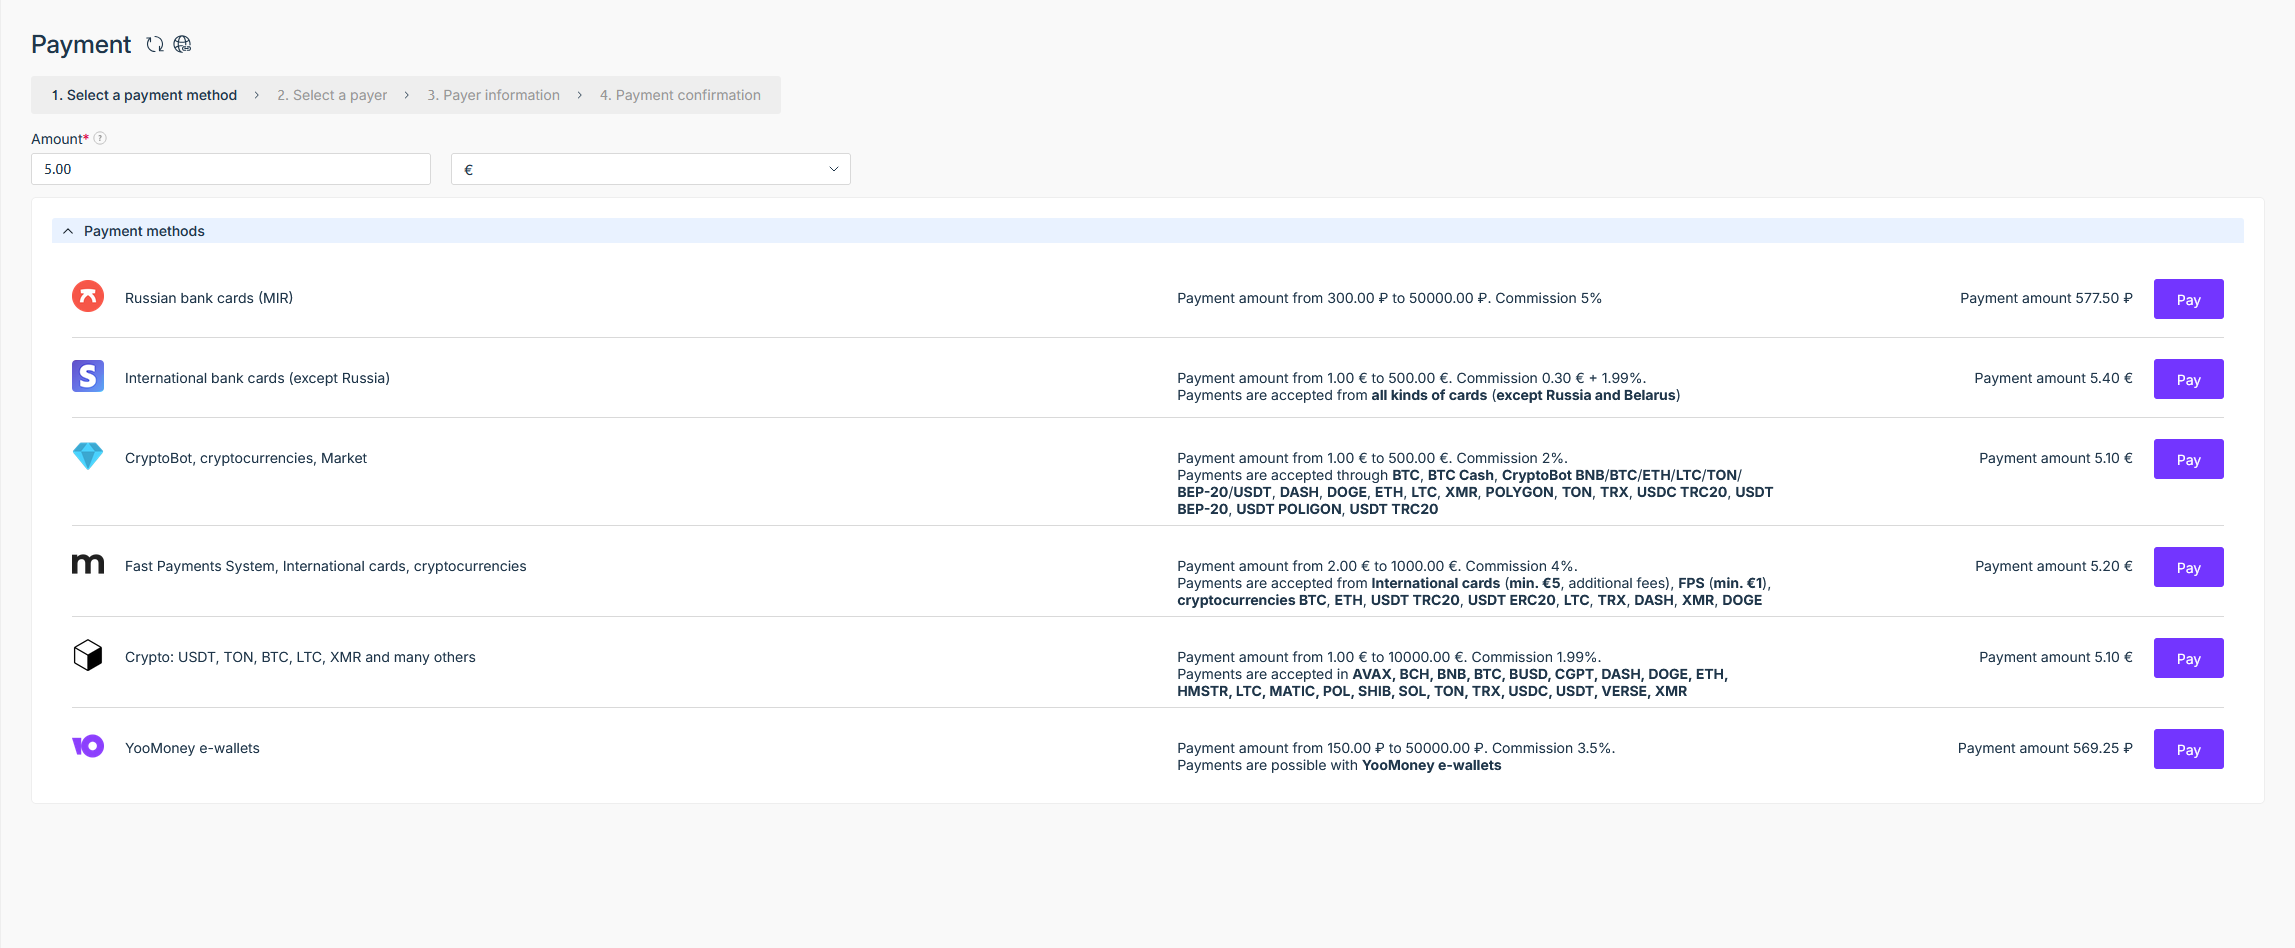Image resolution: width=2295 pixels, height=948 pixels.
Task: Click the Commission 2% CryptoBot description
Action: [1372, 458]
